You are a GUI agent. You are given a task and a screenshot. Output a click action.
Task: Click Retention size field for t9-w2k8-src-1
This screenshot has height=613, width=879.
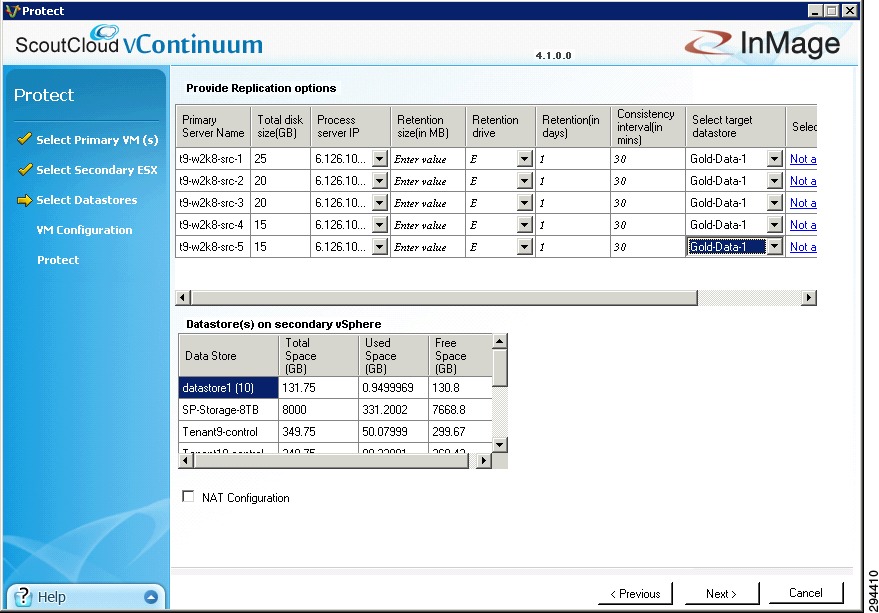coord(428,159)
